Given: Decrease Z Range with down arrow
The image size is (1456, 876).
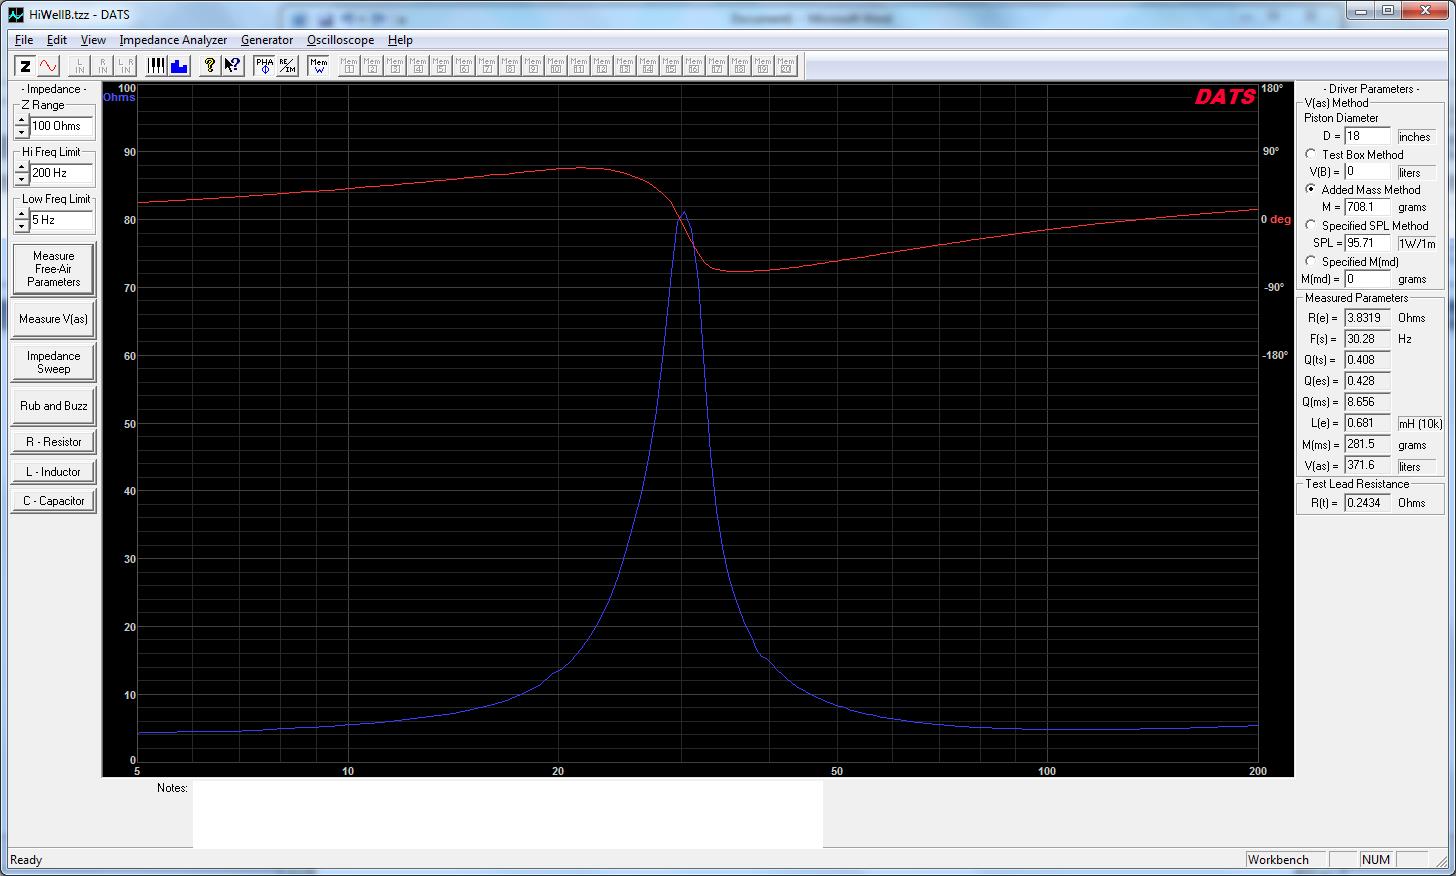Looking at the screenshot, I should click(x=22, y=132).
